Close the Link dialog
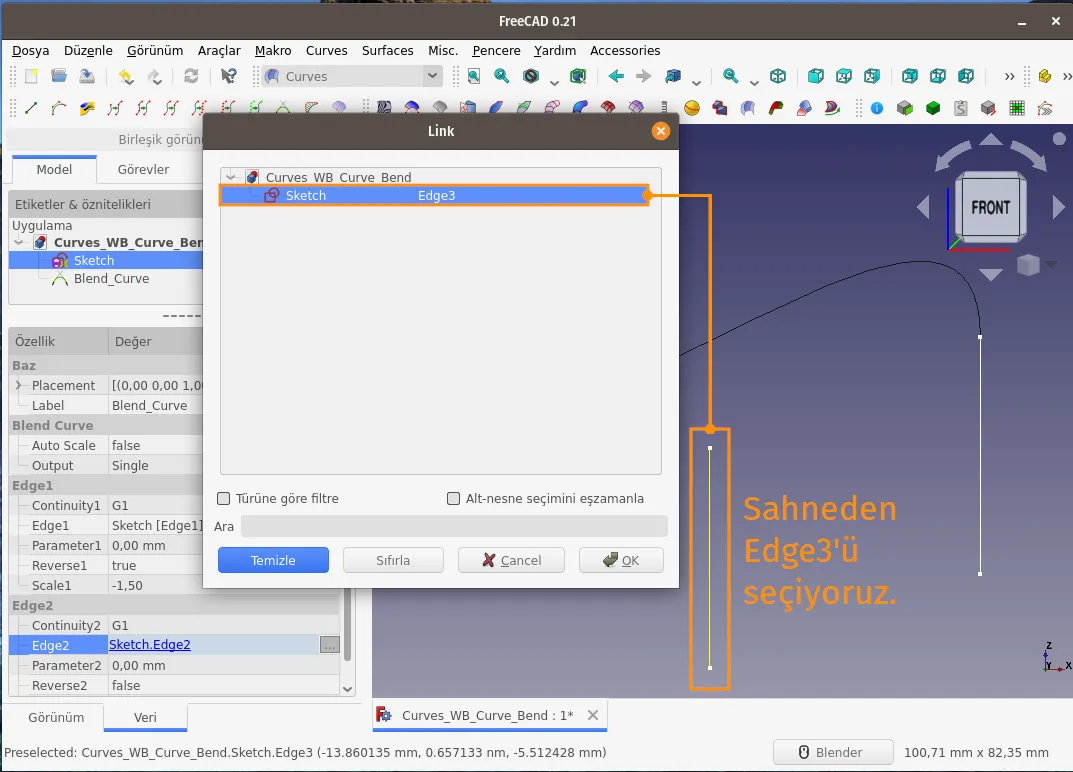Viewport: 1073px width, 772px height. pyautogui.click(x=660, y=131)
